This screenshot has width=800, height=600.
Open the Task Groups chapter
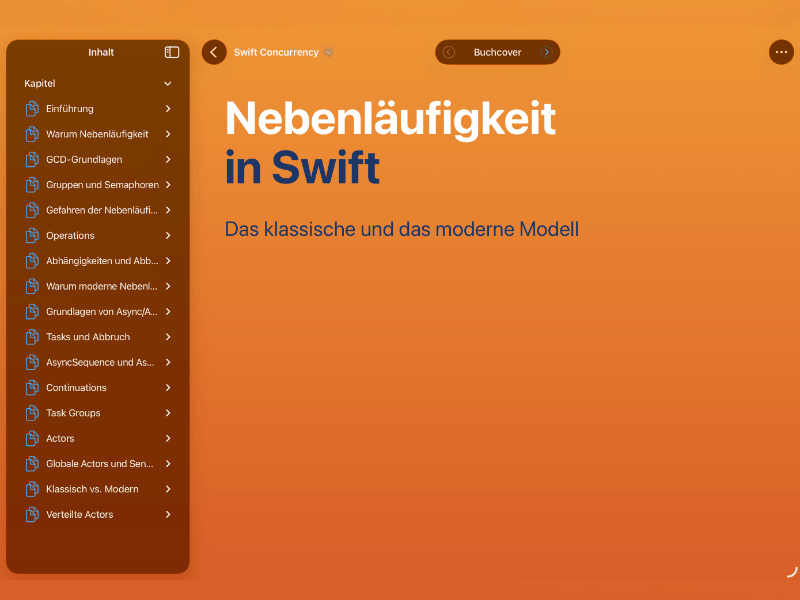[98, 413]
